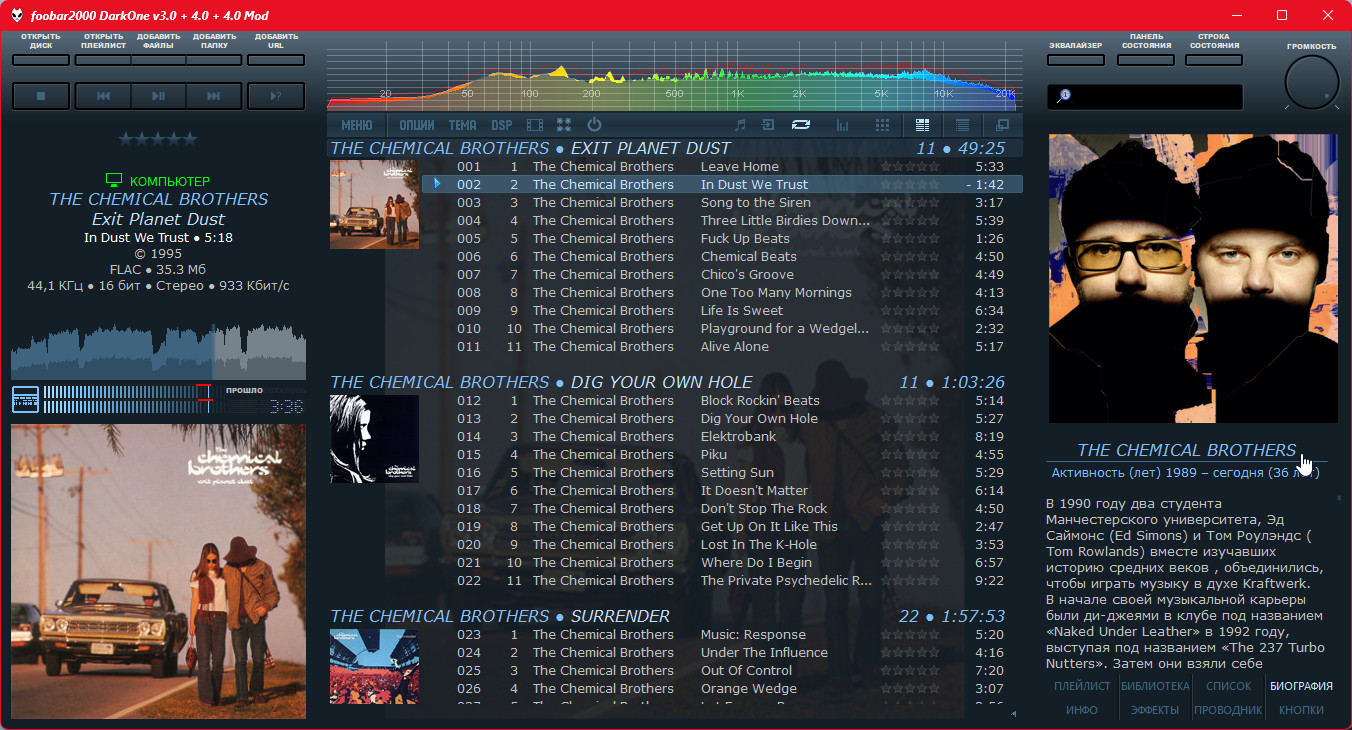Open the МЕНЮ dropdown
This screenshot has width=1352, height=730.
[357, 125]
